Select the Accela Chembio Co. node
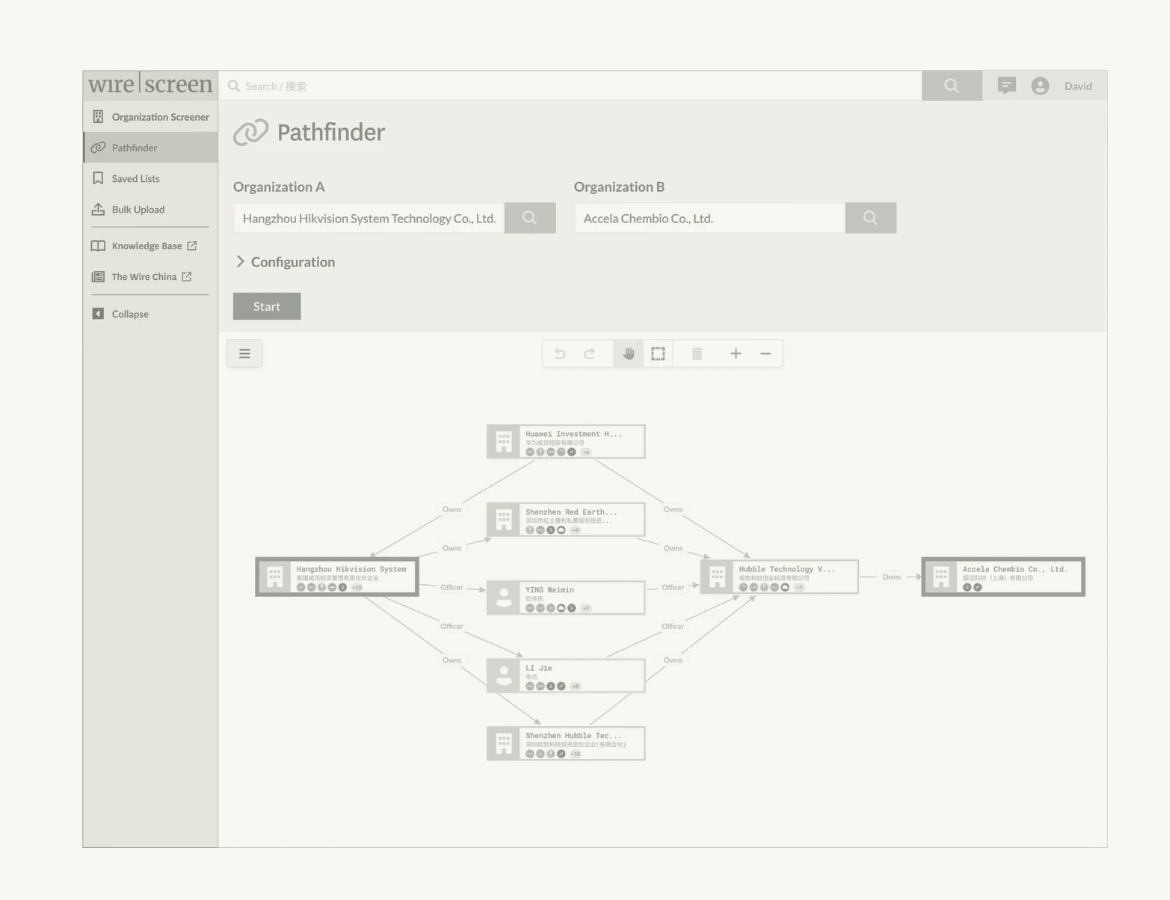Image resolution: width=1170 pixels, height=900 pixels. tap(1003, 577)
